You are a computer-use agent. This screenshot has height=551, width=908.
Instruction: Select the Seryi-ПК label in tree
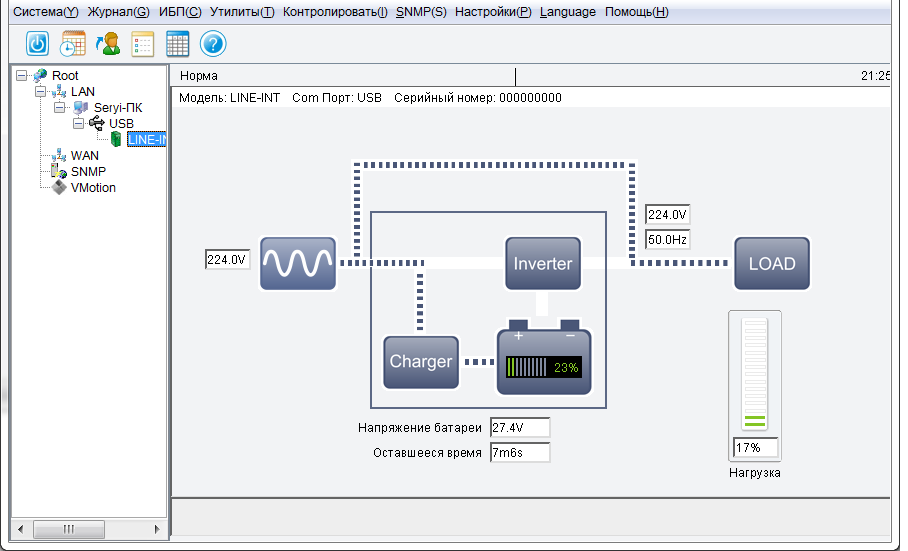(x=118, y=108)
